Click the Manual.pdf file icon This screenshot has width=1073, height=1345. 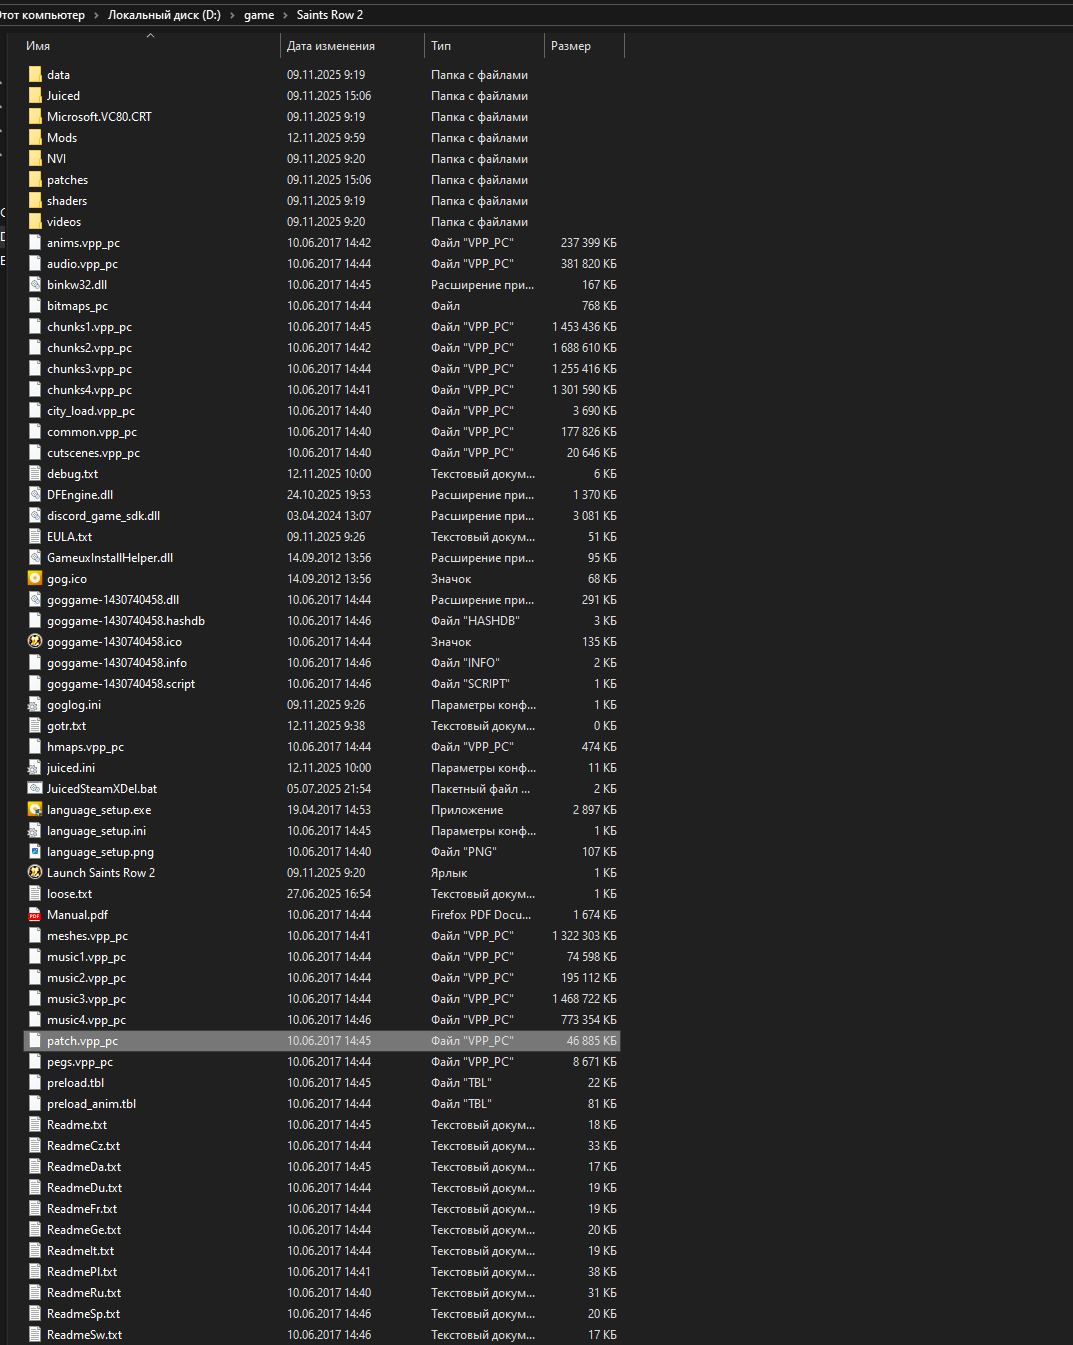tap(35, 915)
